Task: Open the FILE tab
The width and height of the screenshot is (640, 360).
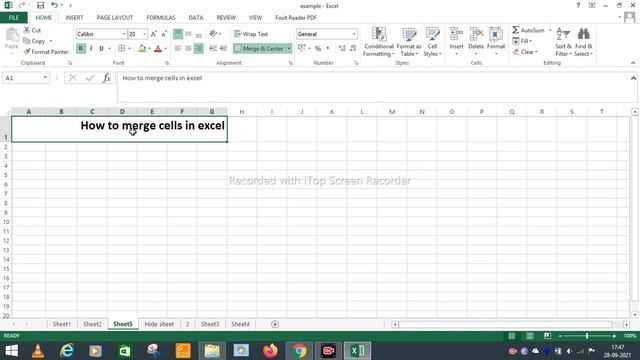Action: point(13,18)
